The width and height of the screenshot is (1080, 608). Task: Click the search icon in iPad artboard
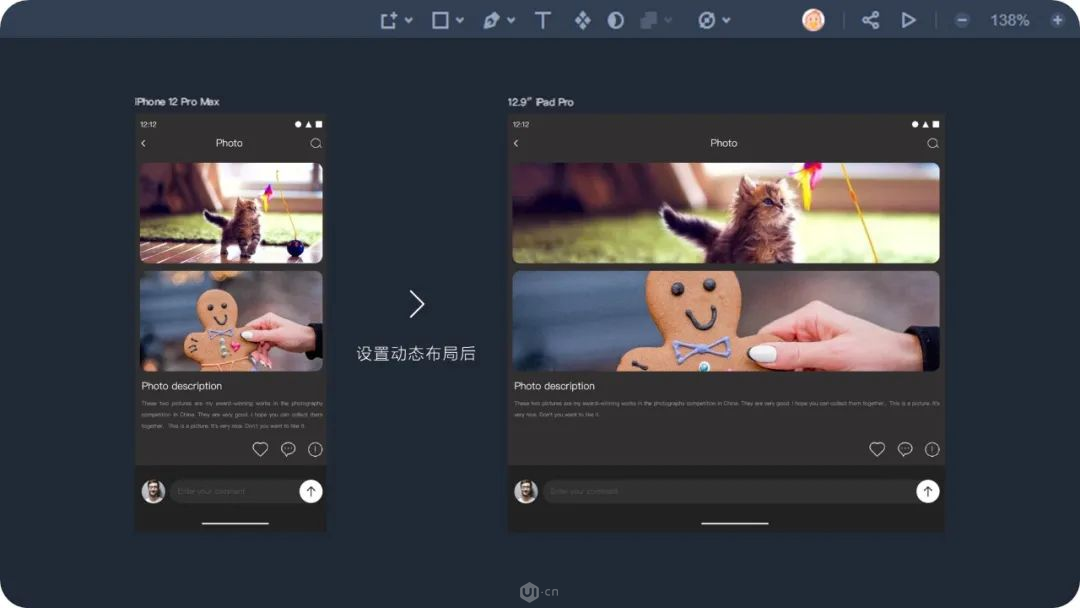(x=933, y=143)
